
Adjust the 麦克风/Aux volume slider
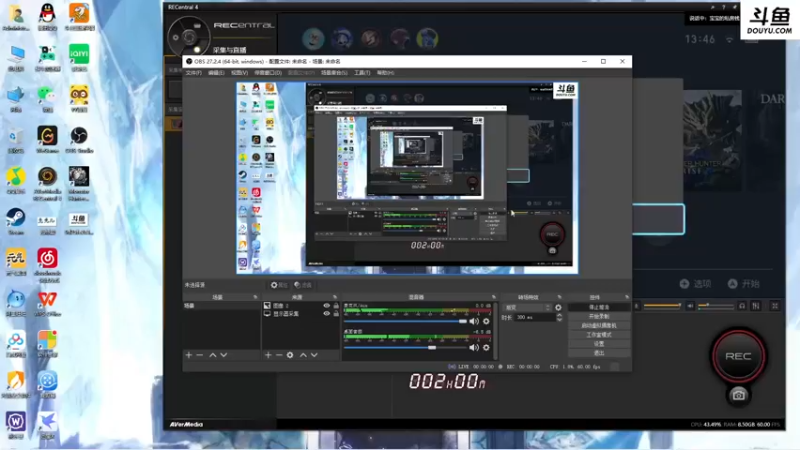click(405, 321)
